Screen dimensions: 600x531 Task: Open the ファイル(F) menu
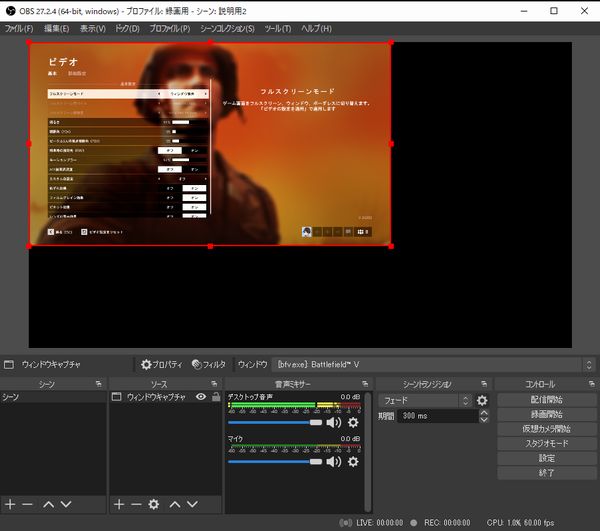(19, 29)
